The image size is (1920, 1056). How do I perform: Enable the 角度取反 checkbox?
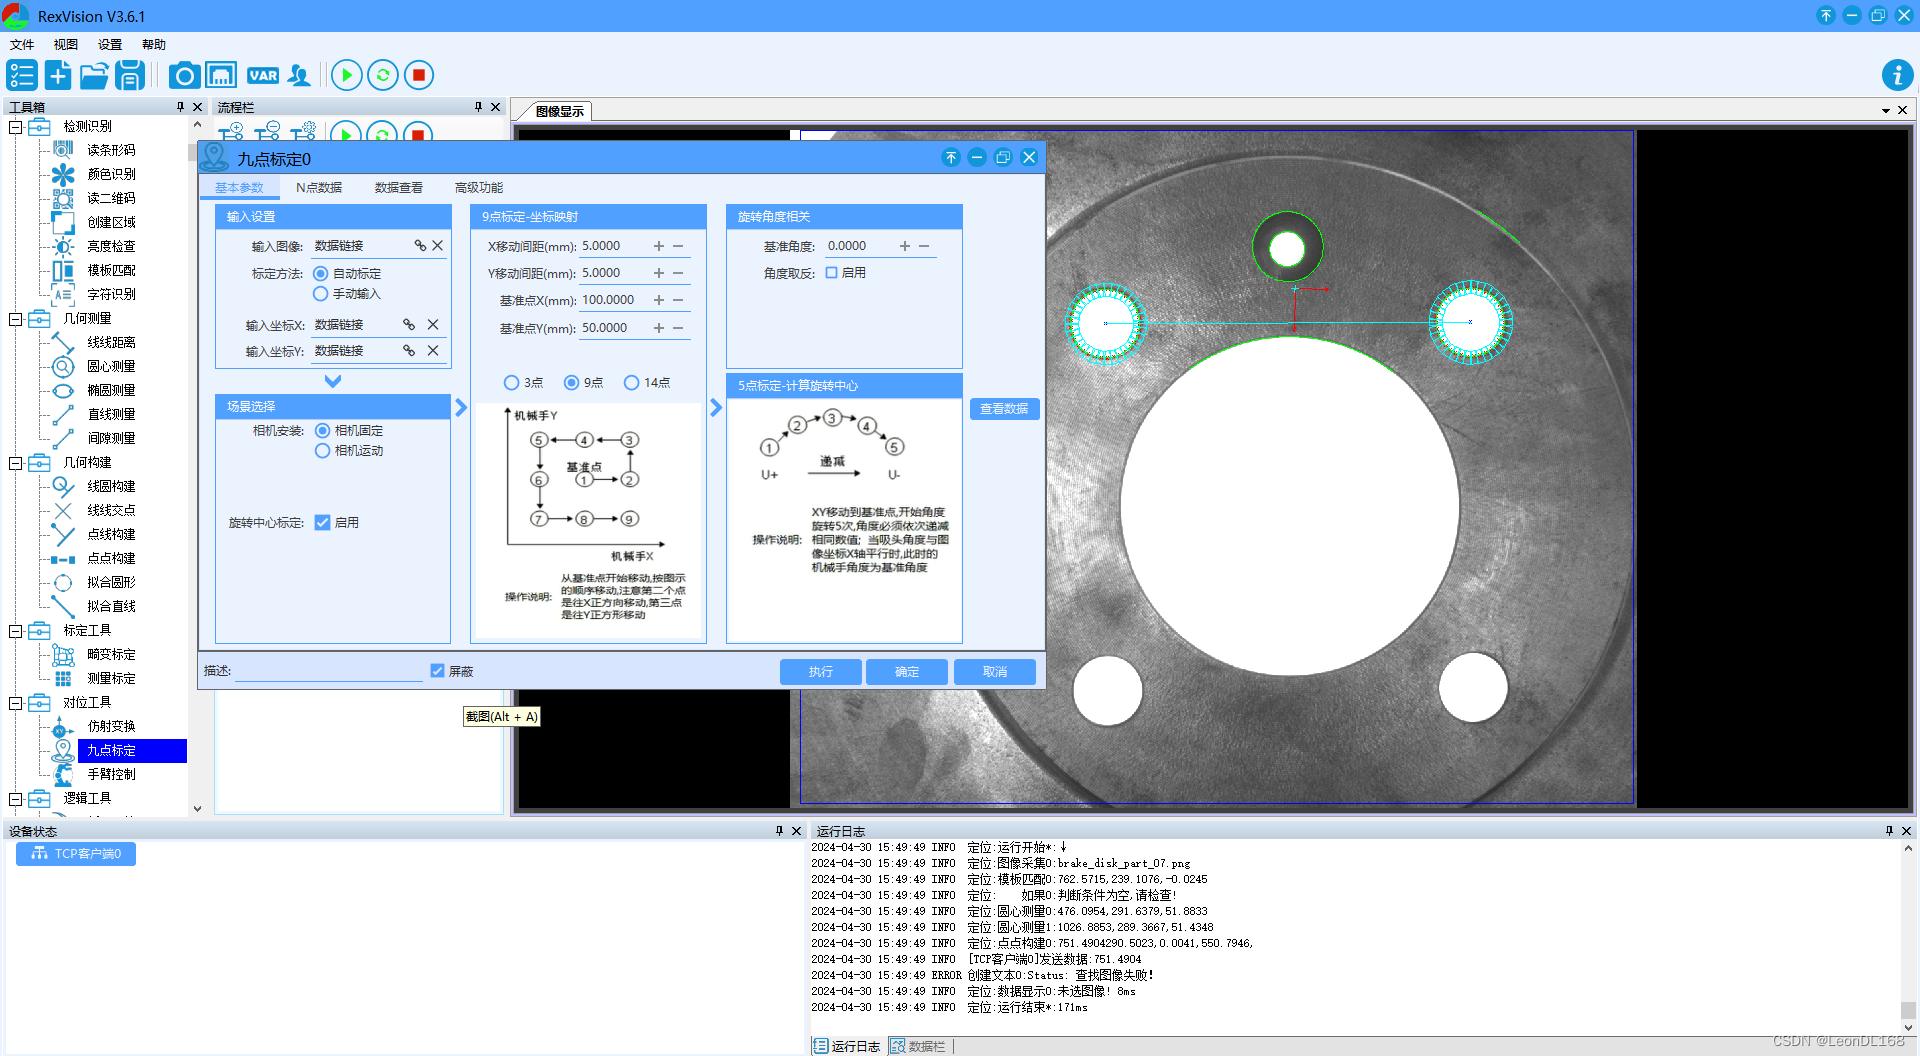831,272
